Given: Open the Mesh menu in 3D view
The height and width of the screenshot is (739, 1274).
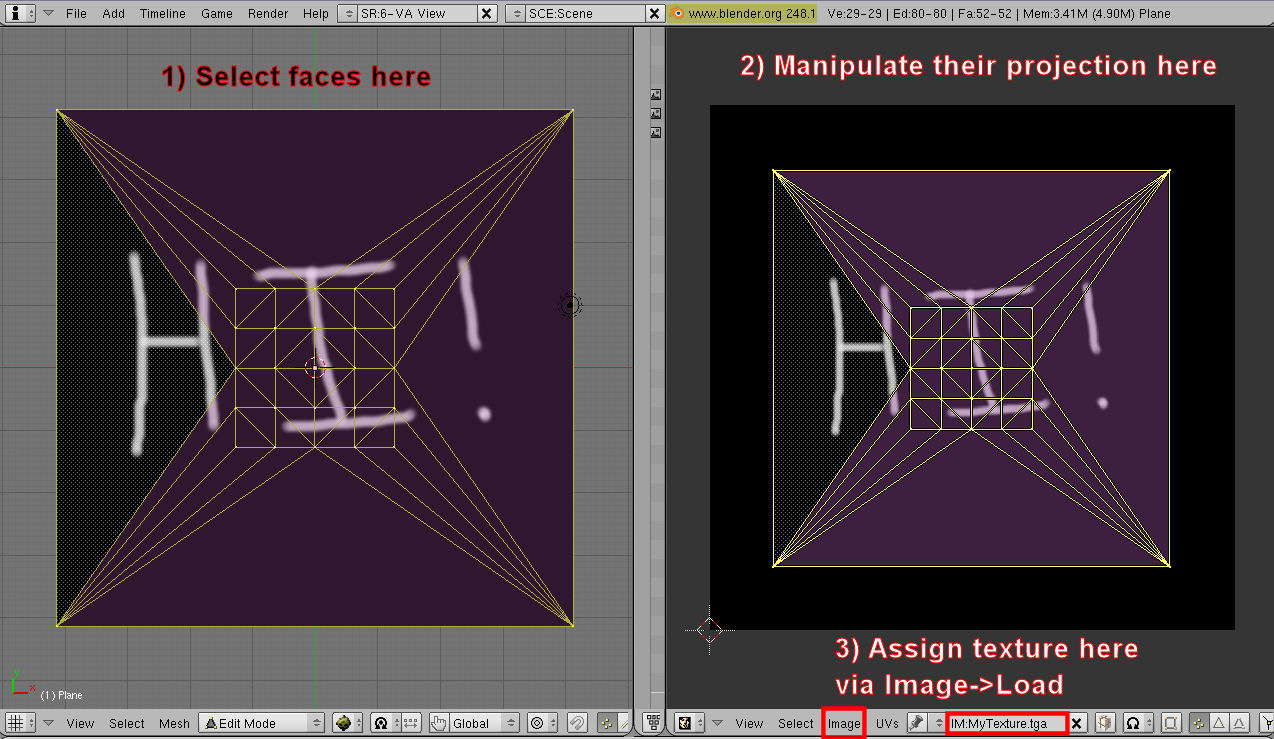Looking at the screenshot, I should pos(174,723).
